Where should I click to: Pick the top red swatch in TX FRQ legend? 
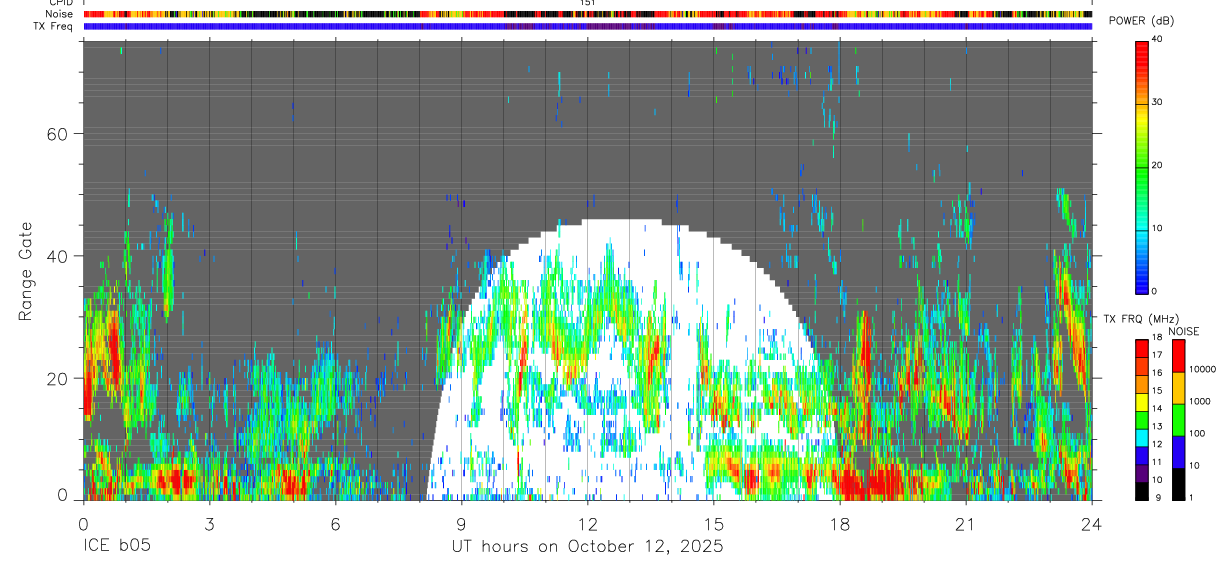[x=1141, y=349]
